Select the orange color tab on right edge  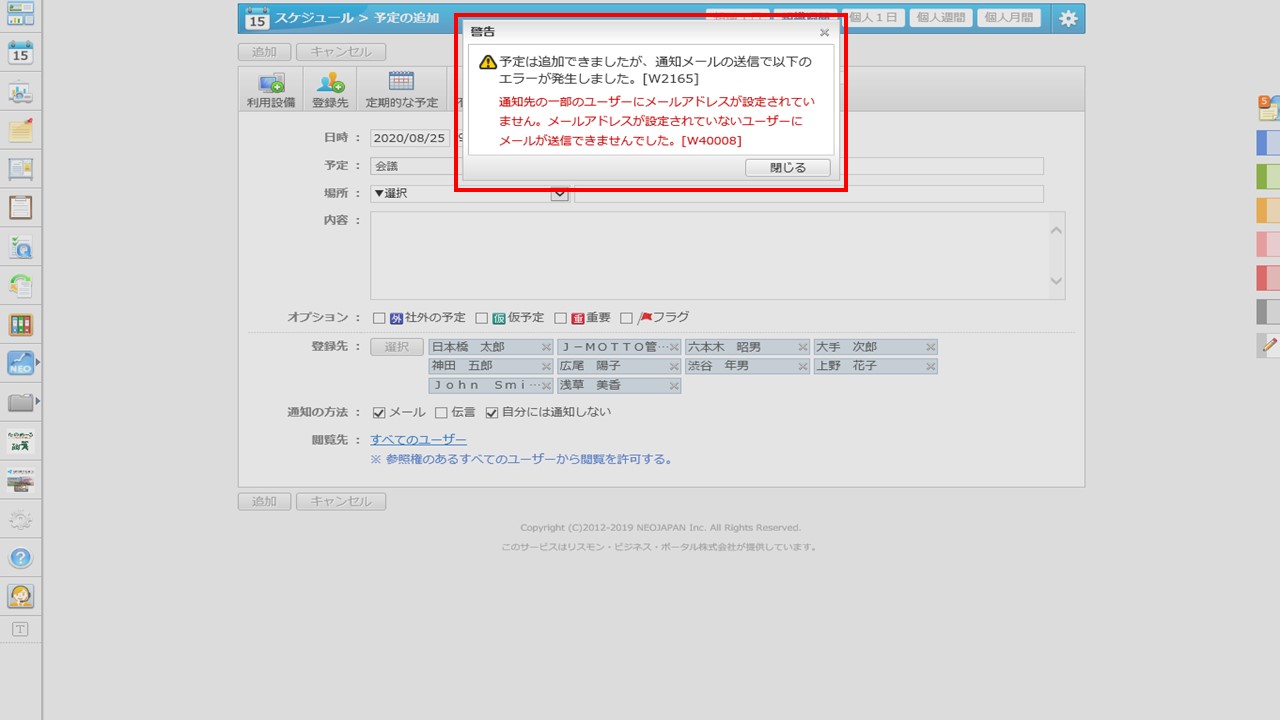(1268, 210)
